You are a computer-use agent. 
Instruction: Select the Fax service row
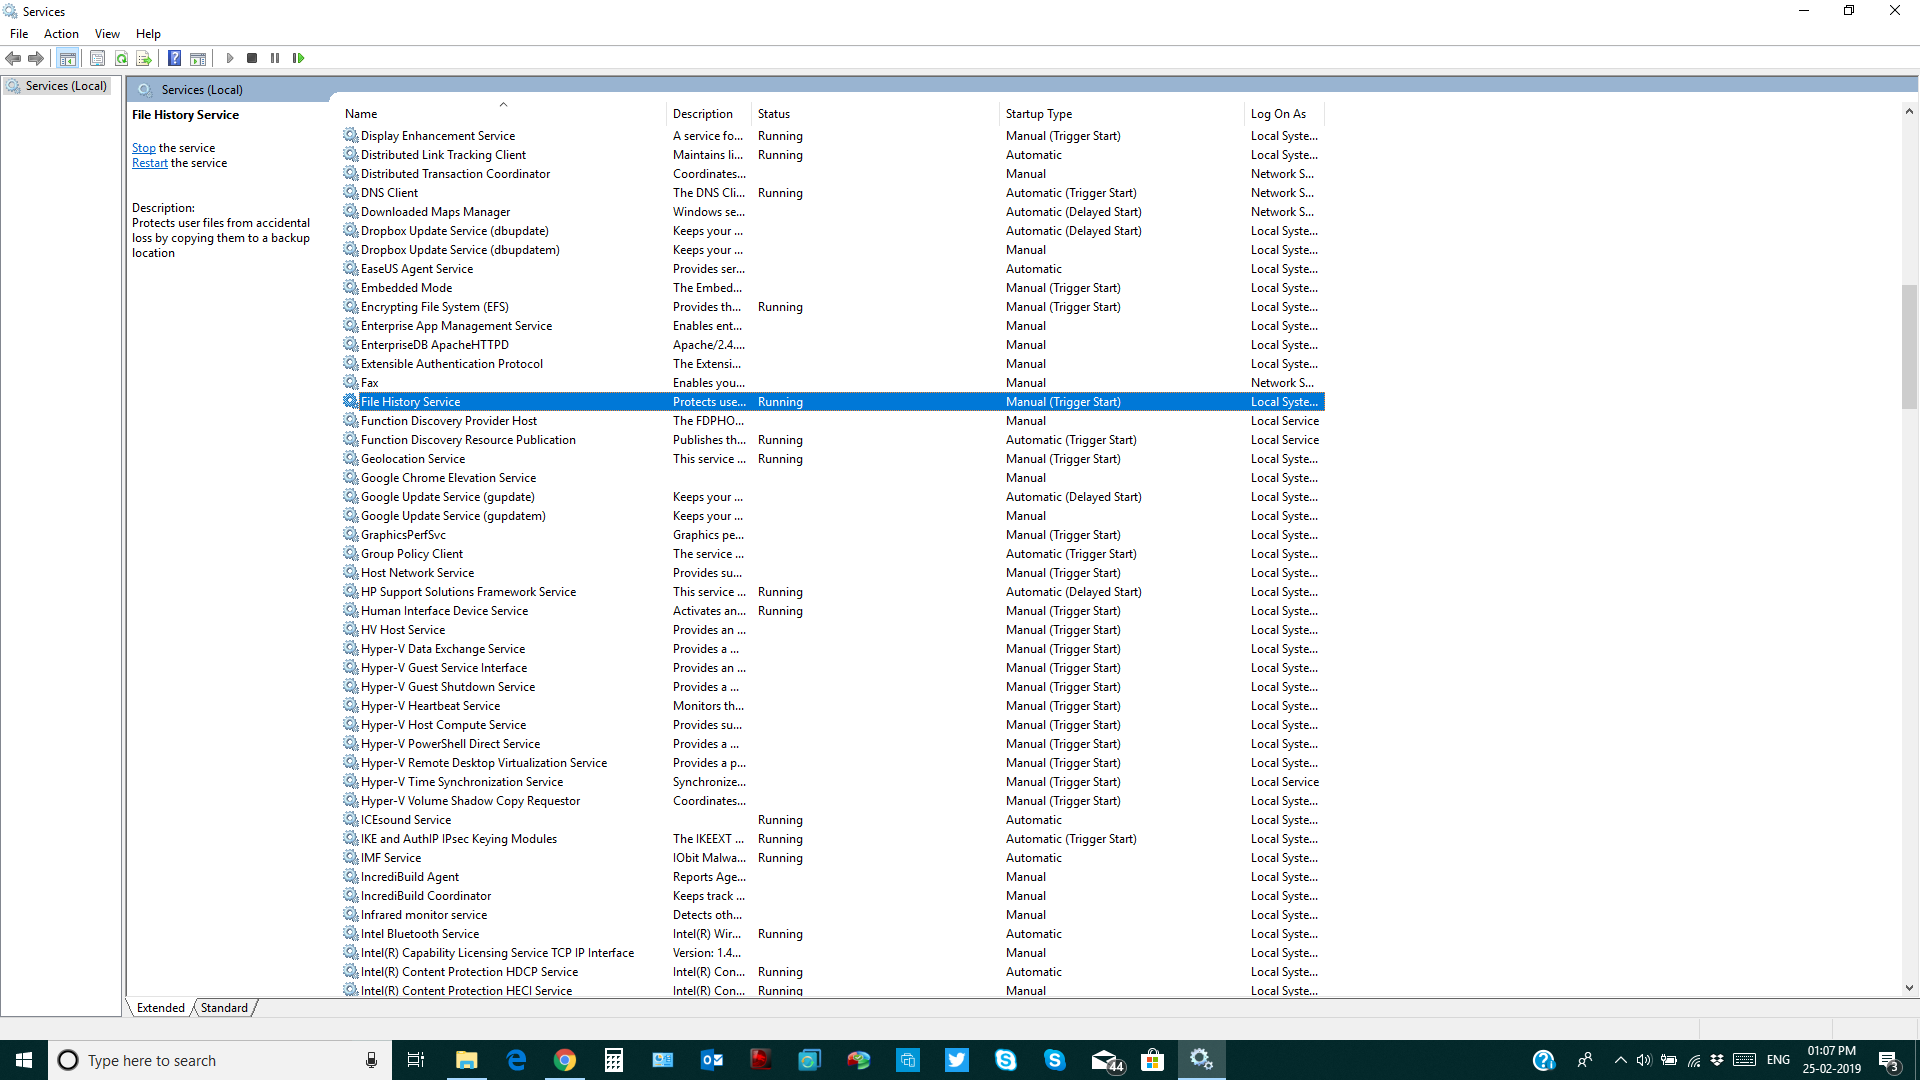tap(832, 383)
